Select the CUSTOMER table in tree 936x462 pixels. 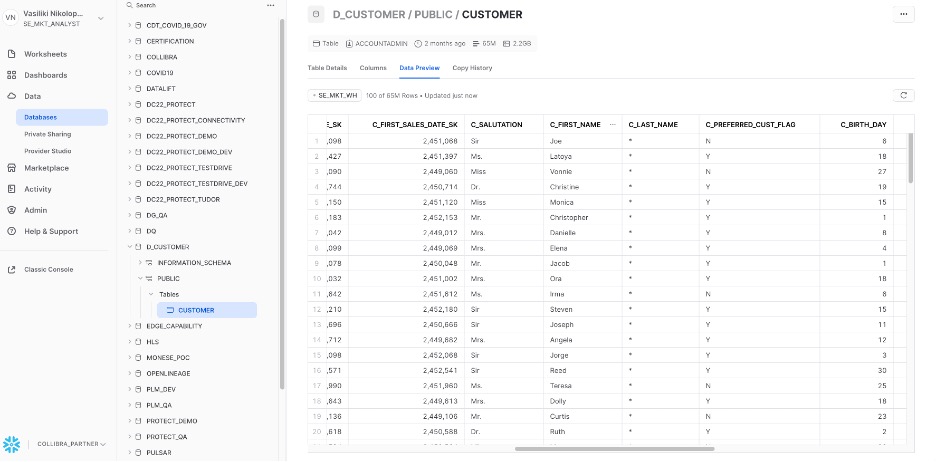pyautogui.click(x=196, y=310)
